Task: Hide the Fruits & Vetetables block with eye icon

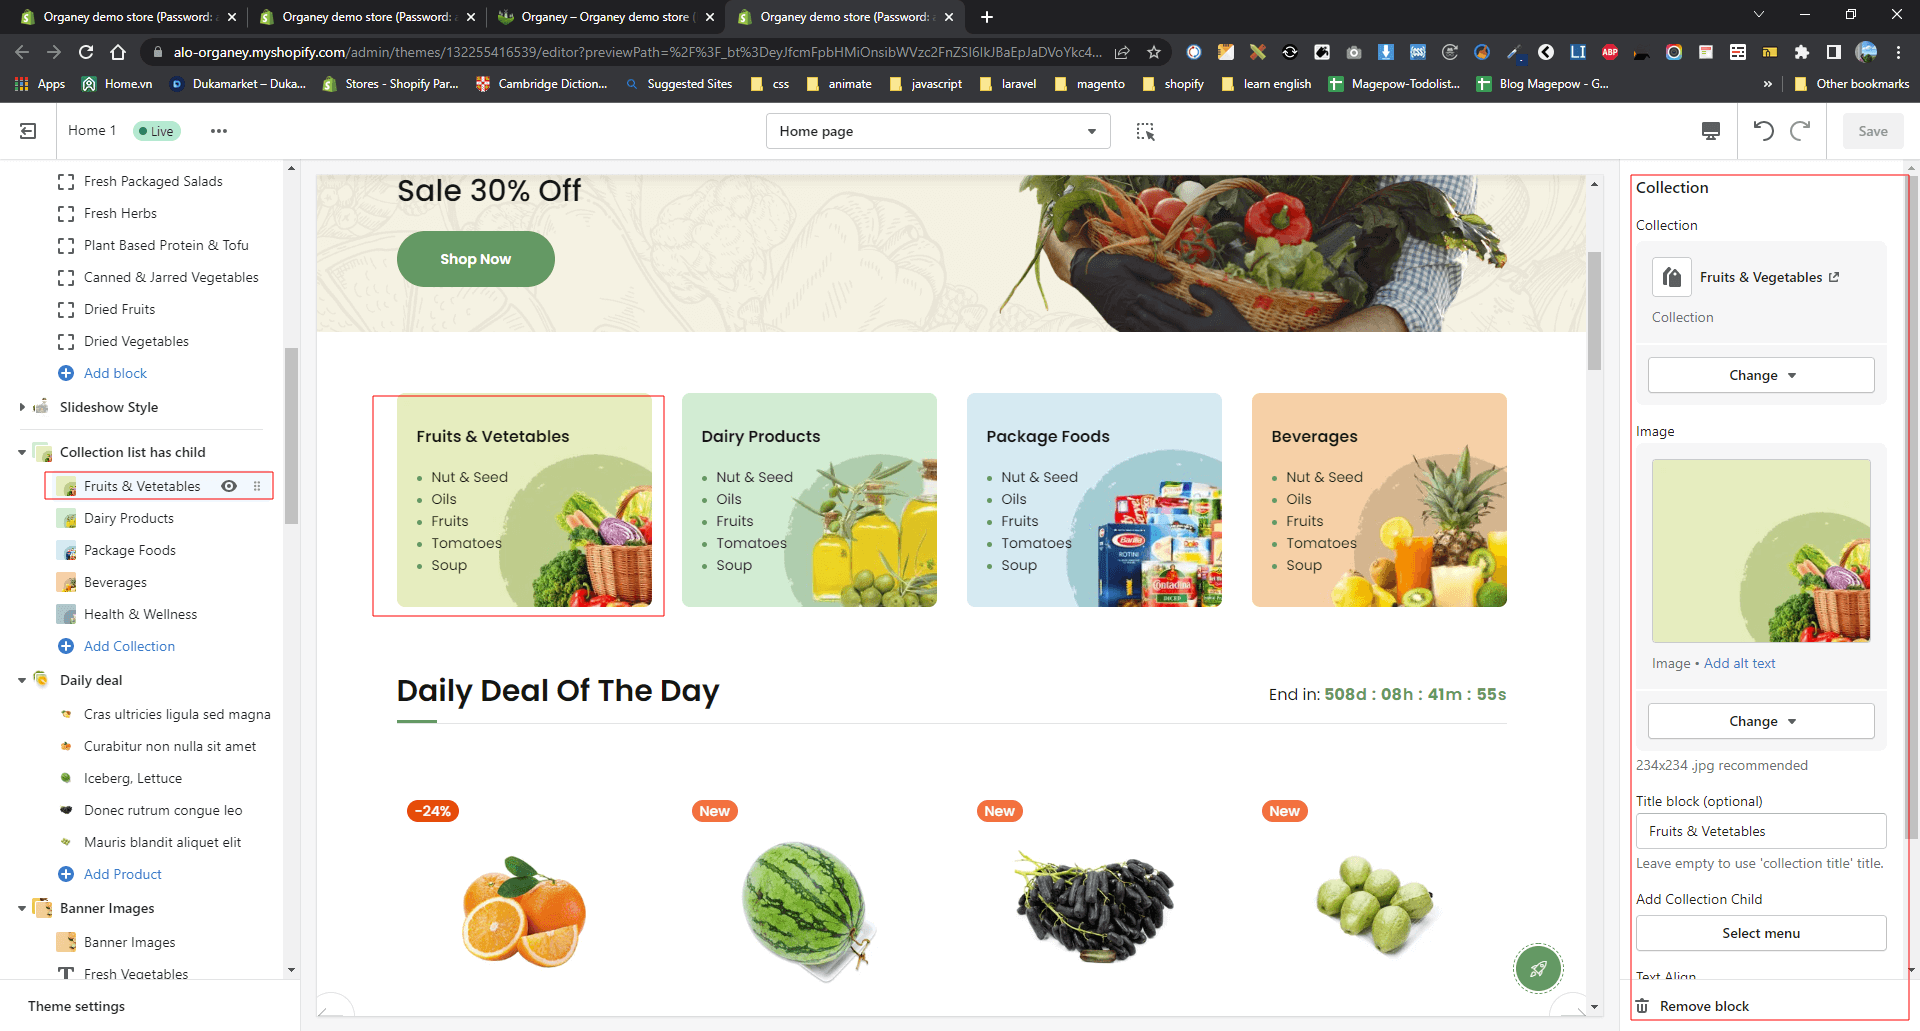Action: [229, 486]
